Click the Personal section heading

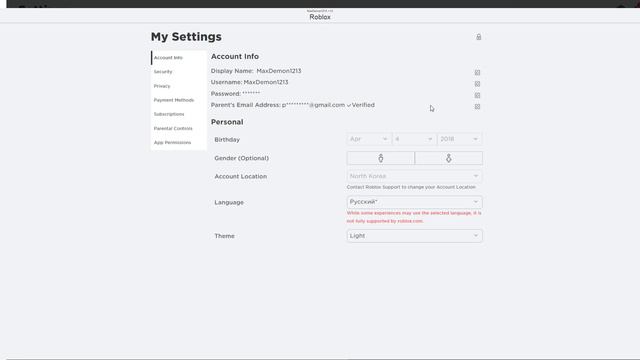click(x=227, y=122)
